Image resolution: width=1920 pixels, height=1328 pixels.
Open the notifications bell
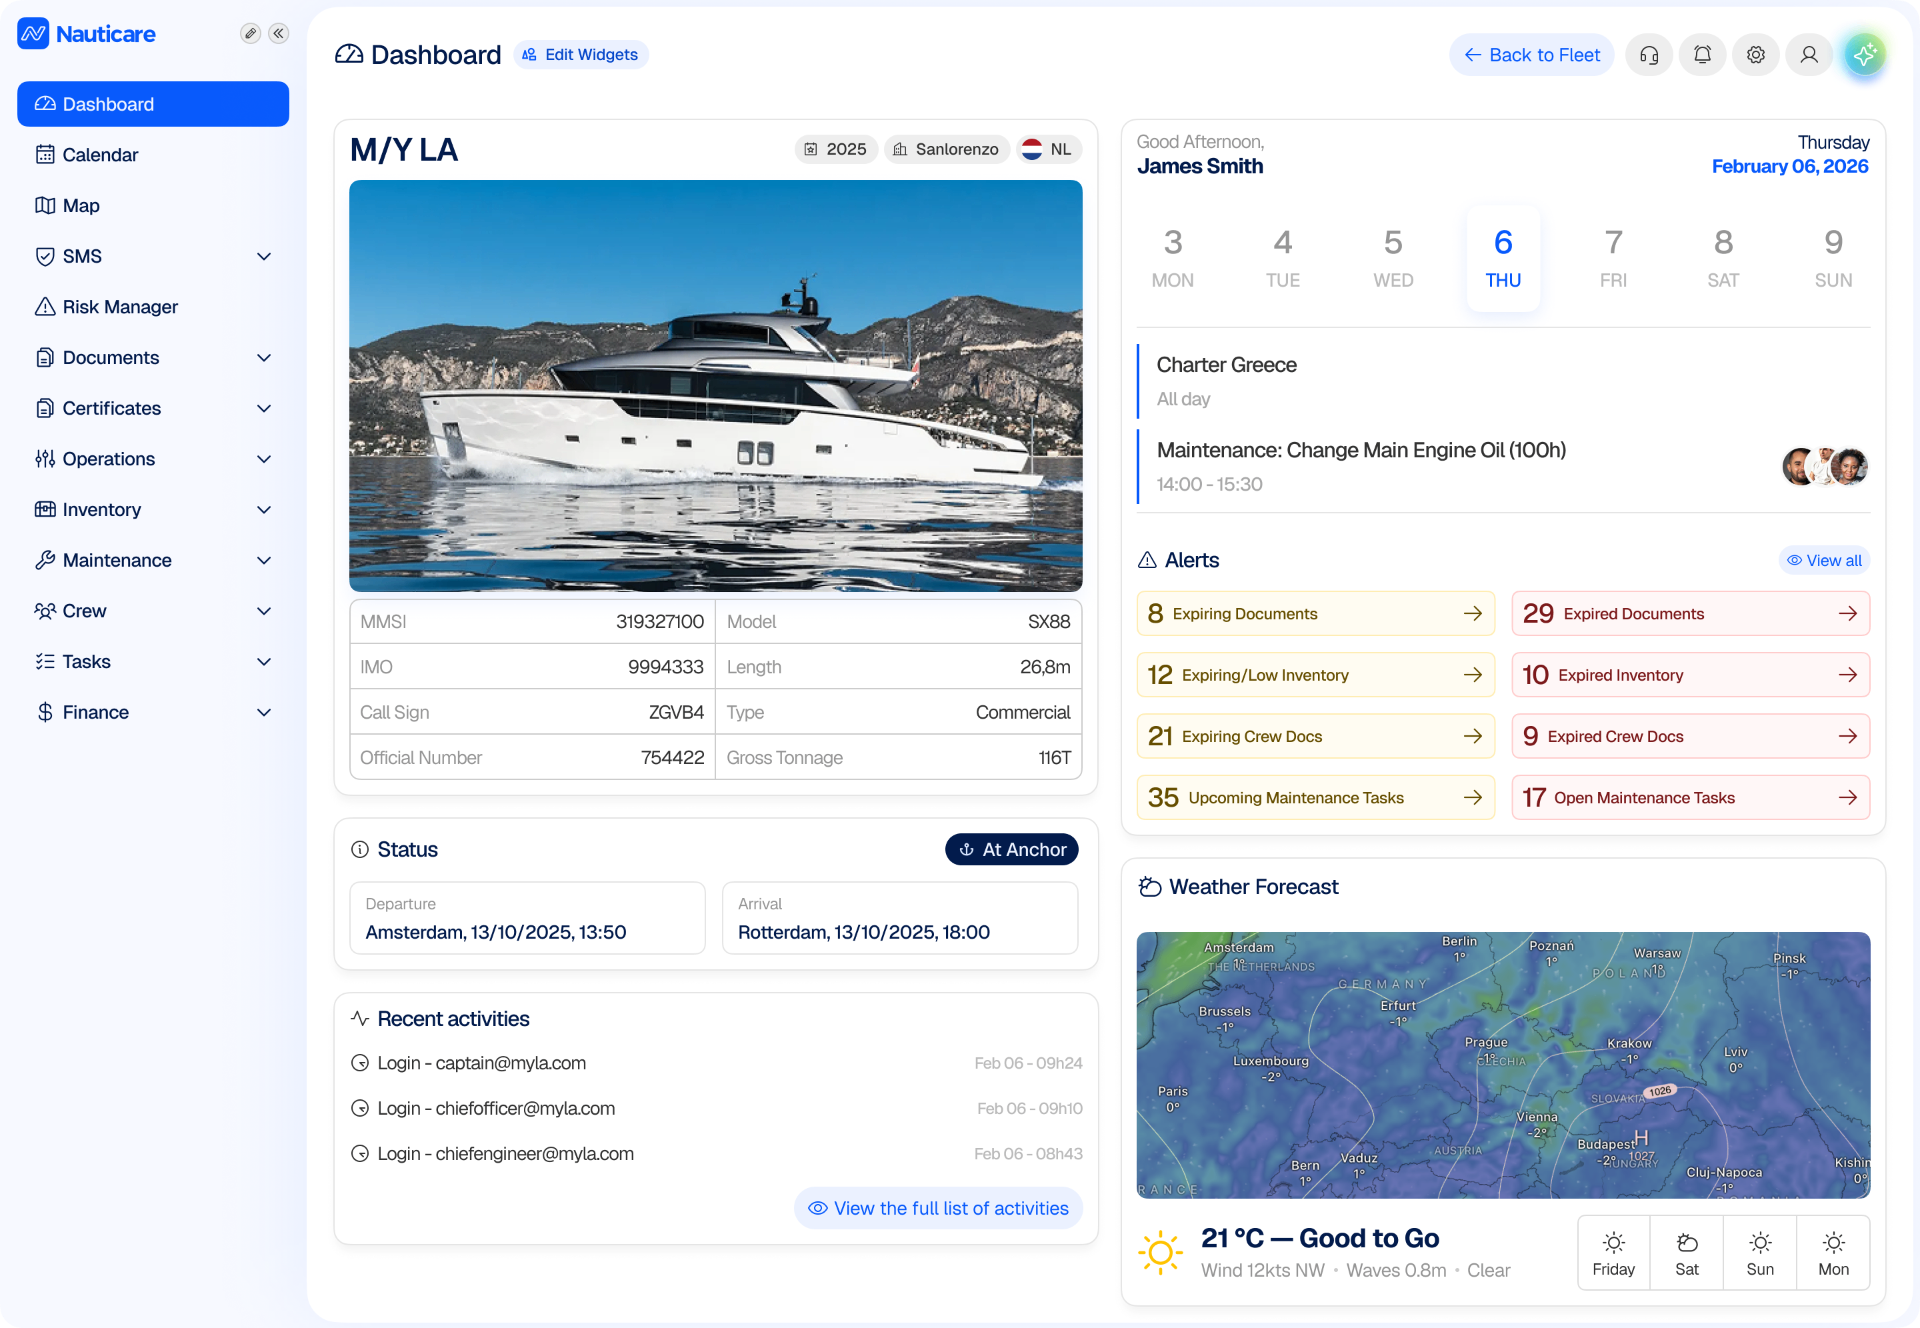[1702, 55]
